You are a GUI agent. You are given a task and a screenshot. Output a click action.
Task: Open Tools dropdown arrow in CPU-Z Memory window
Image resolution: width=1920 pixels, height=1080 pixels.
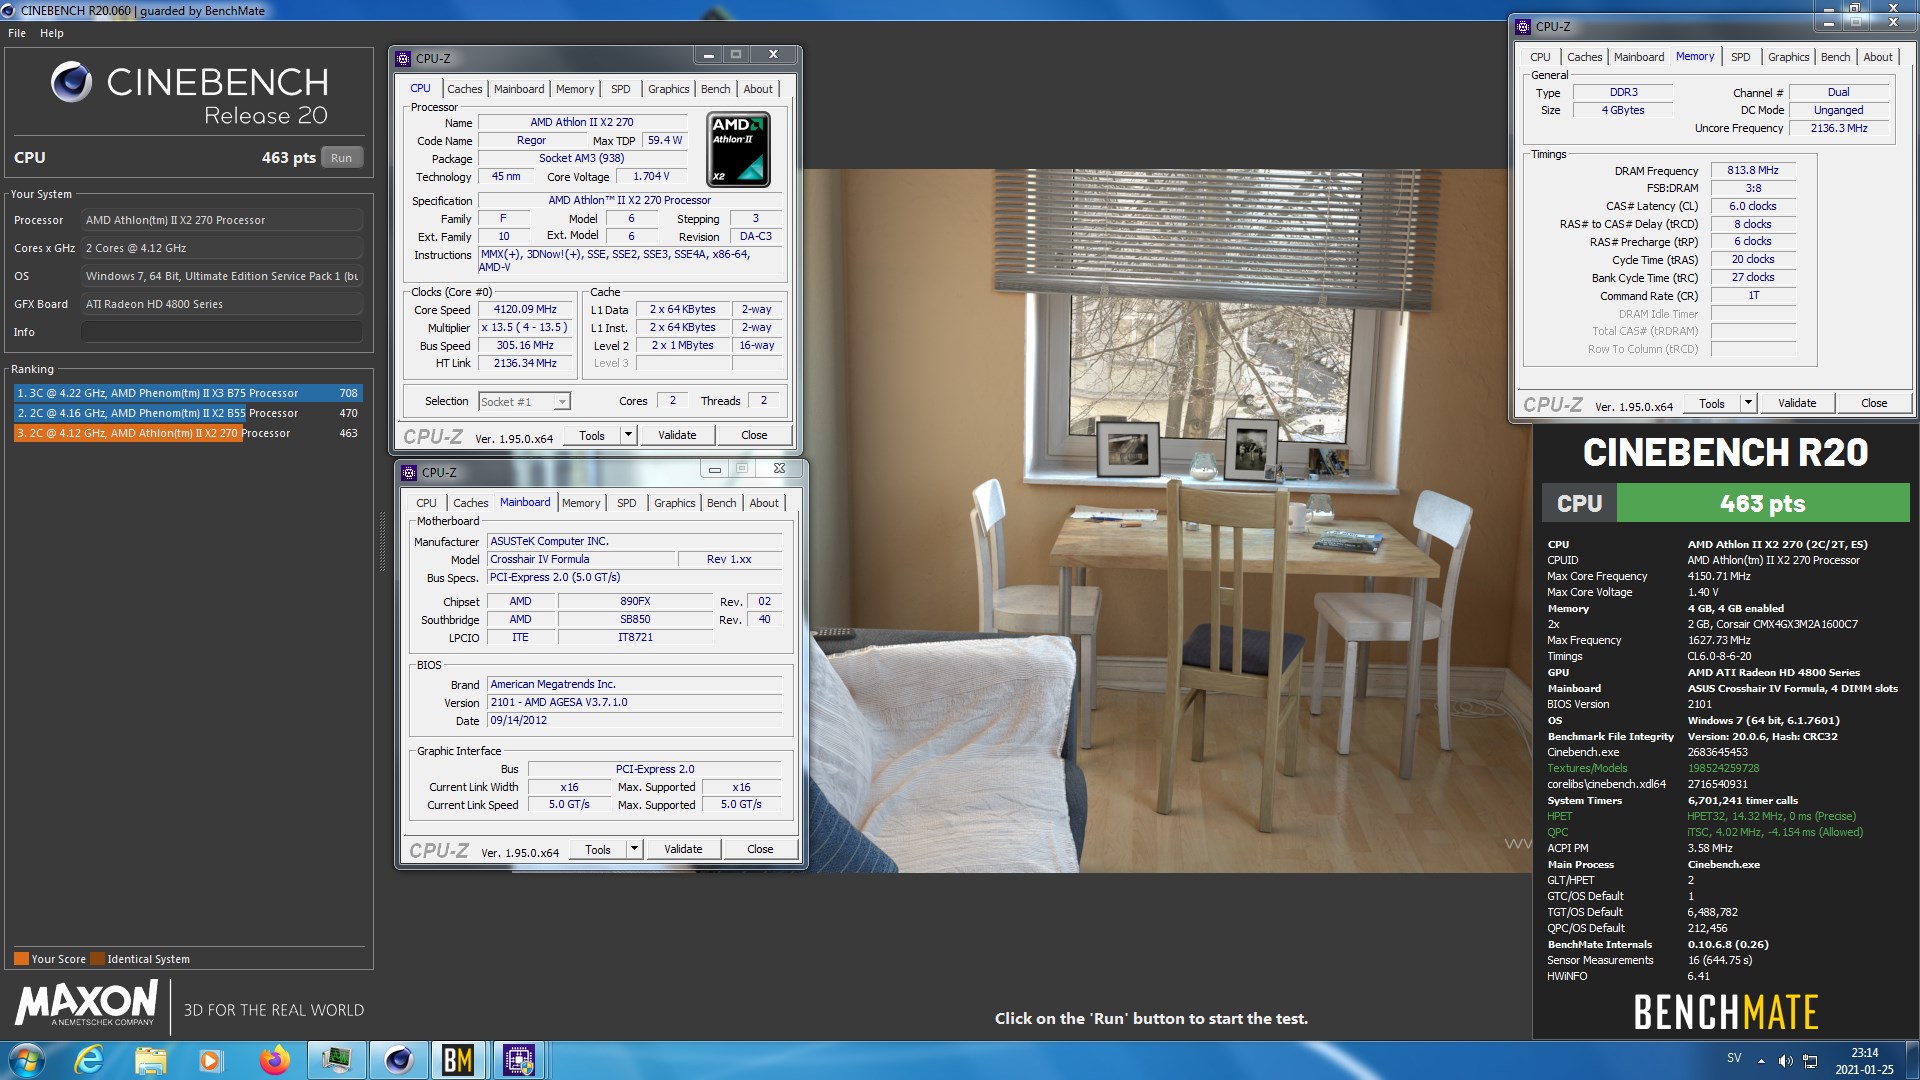pos(1748,403)
